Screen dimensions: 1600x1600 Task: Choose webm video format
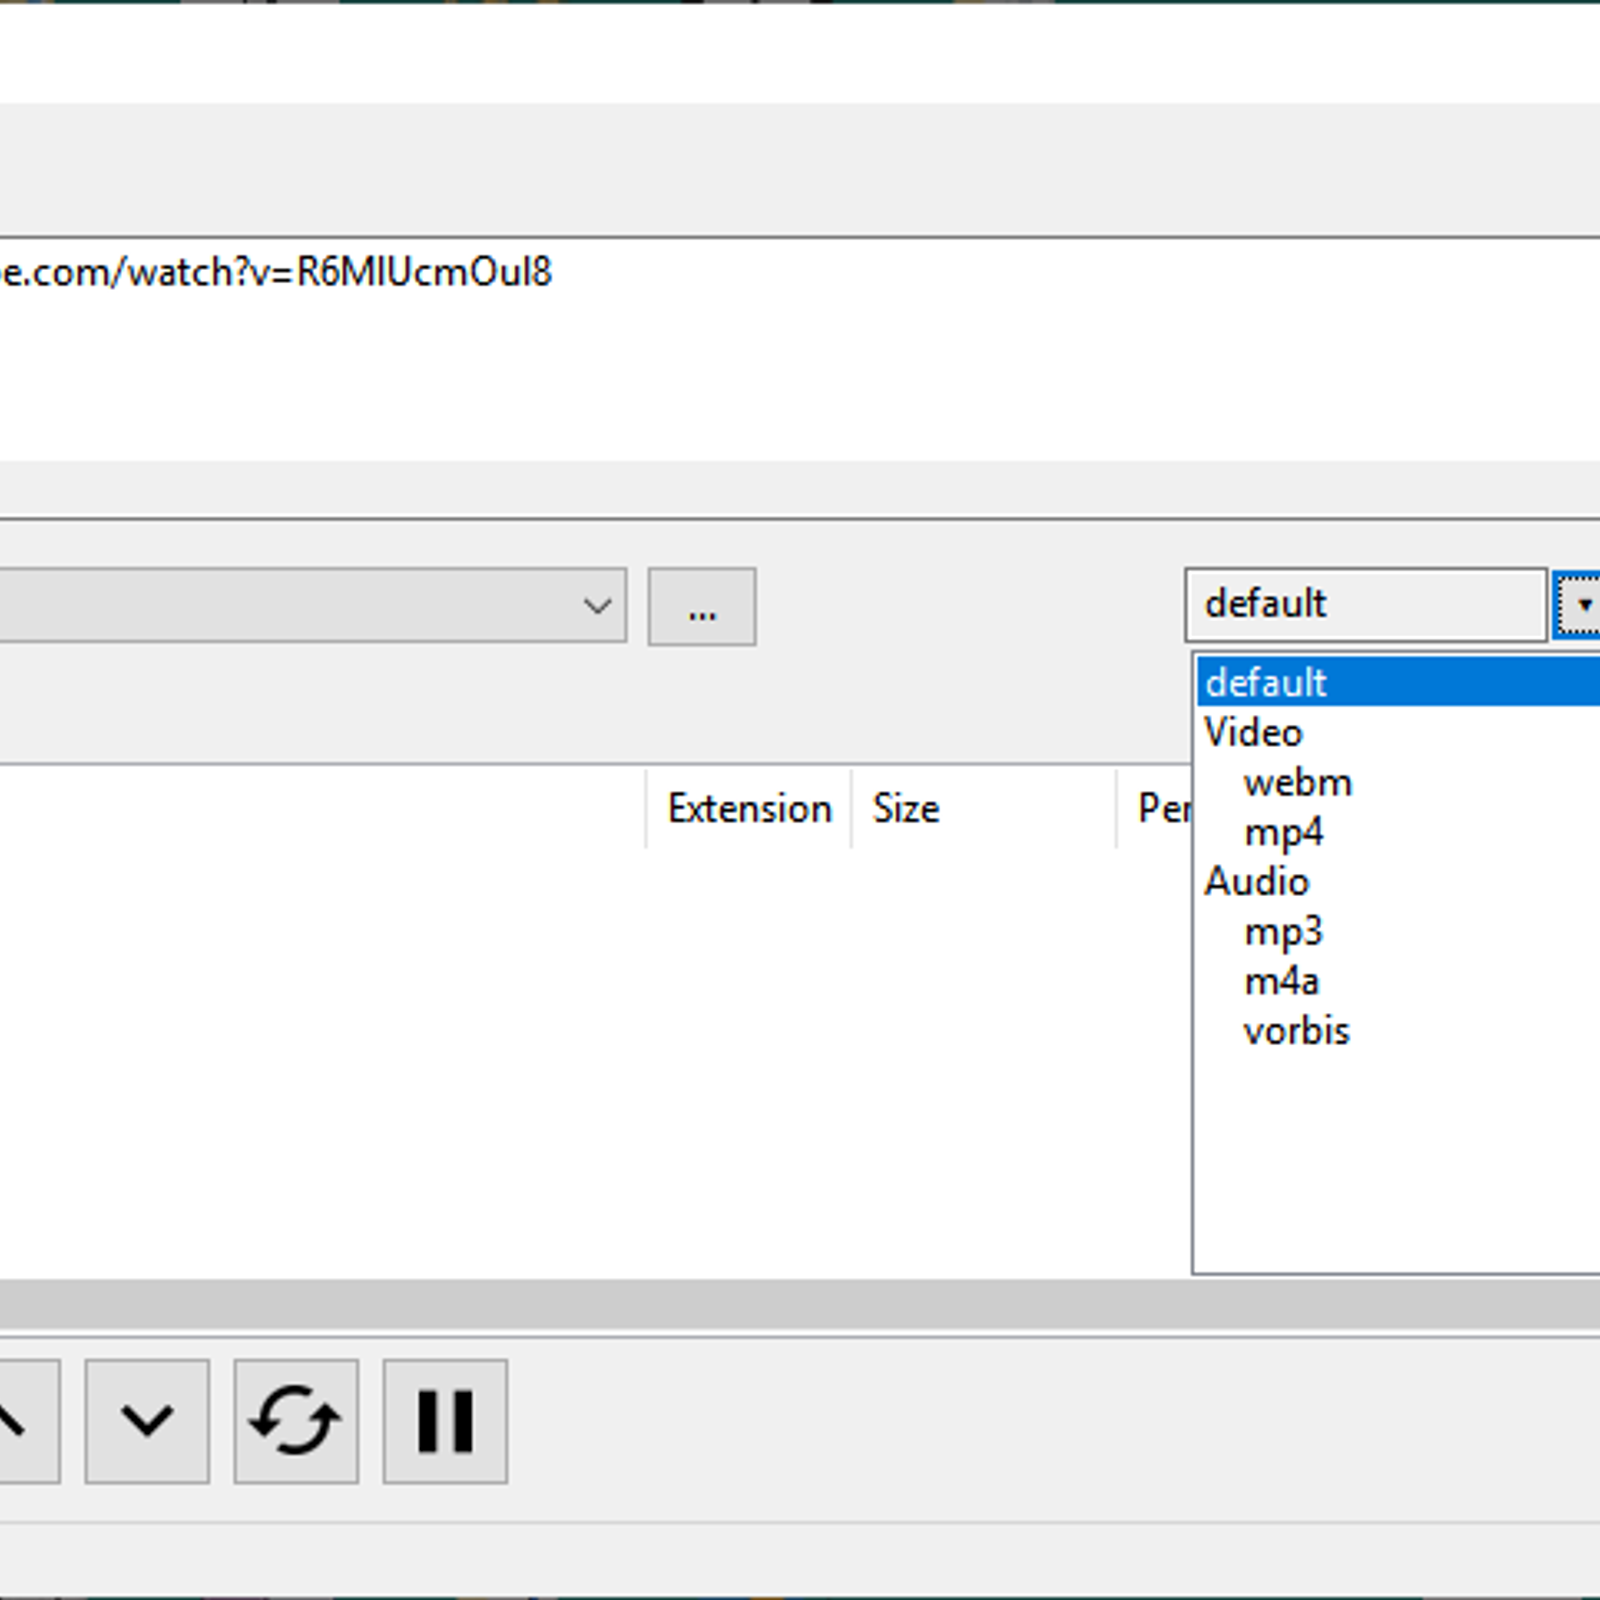(x=1297, y=782)
